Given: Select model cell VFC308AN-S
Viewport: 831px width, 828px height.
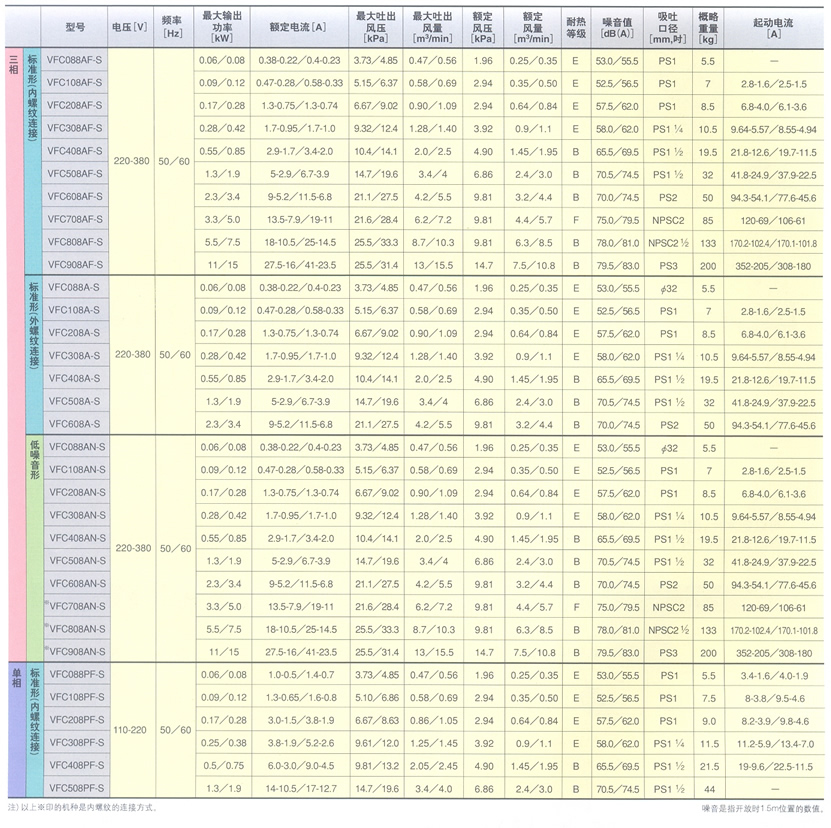Looking at the screenshot, I should [77, 515].
